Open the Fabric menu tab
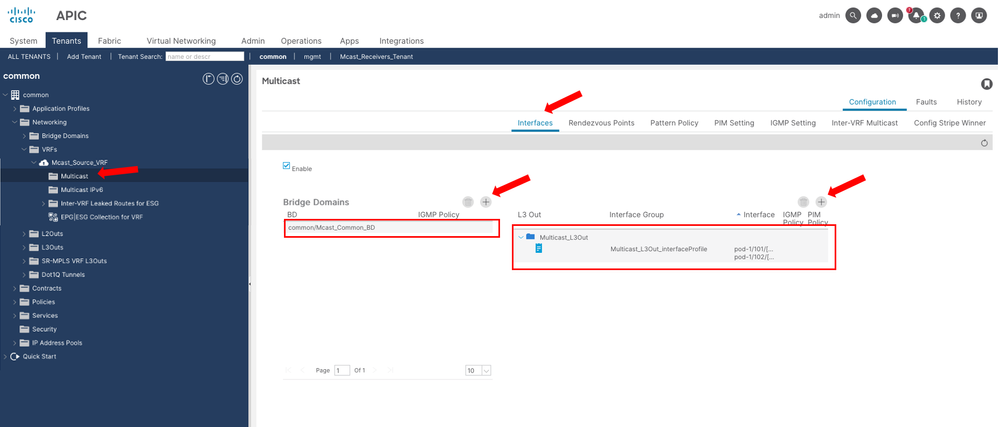The image size is (999, 427). (110, 41)
